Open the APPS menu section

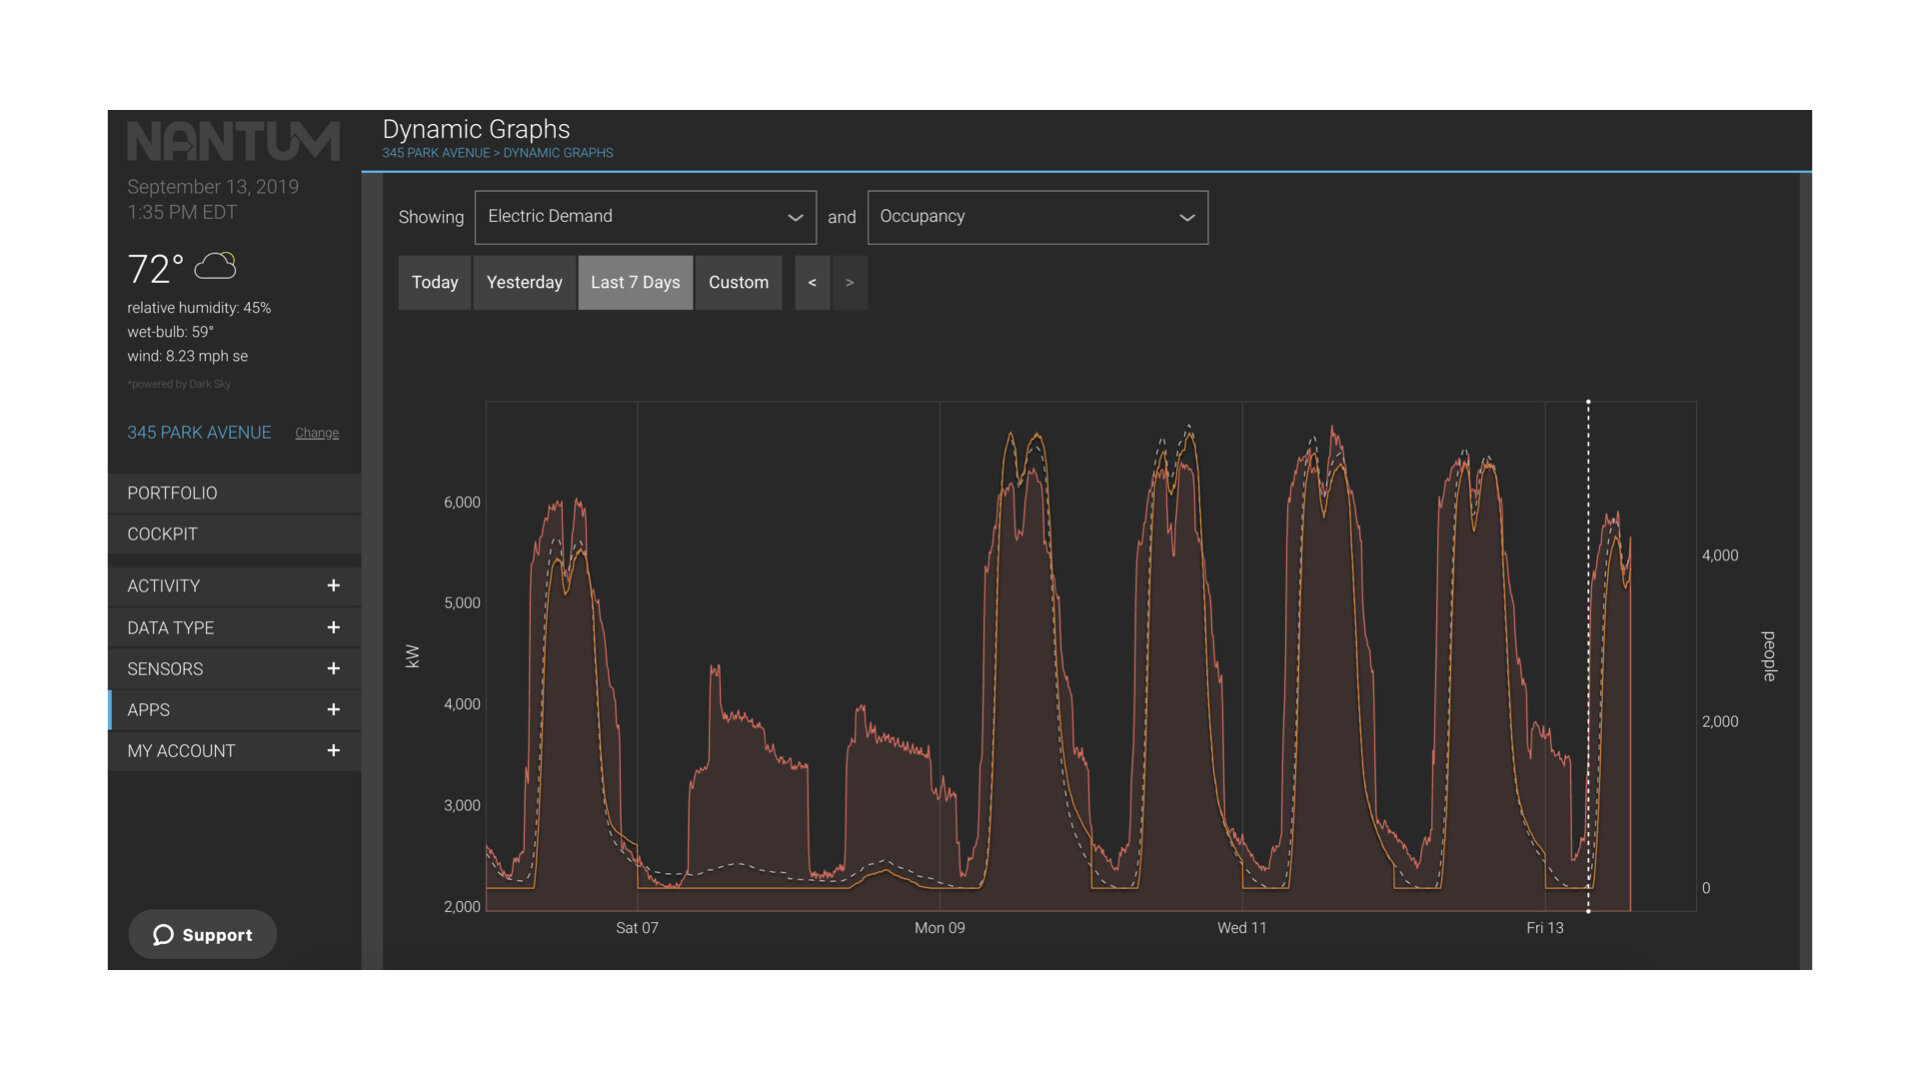click(234, 710)
